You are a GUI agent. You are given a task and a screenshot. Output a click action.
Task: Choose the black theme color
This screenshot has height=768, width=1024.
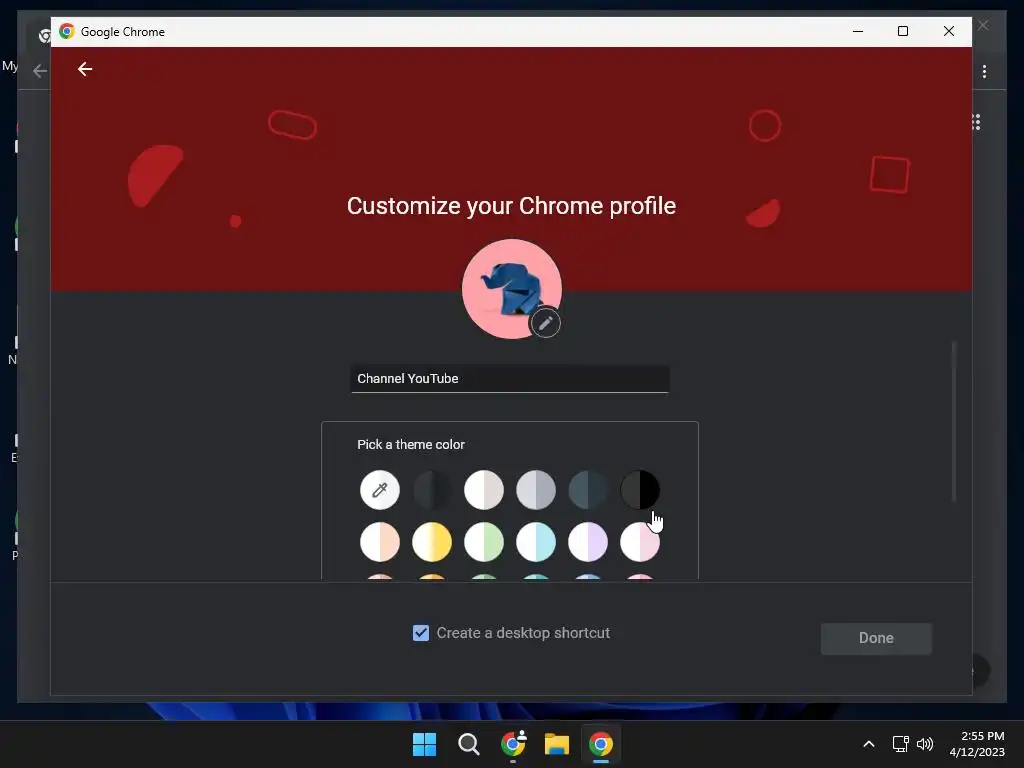point(640,490)
